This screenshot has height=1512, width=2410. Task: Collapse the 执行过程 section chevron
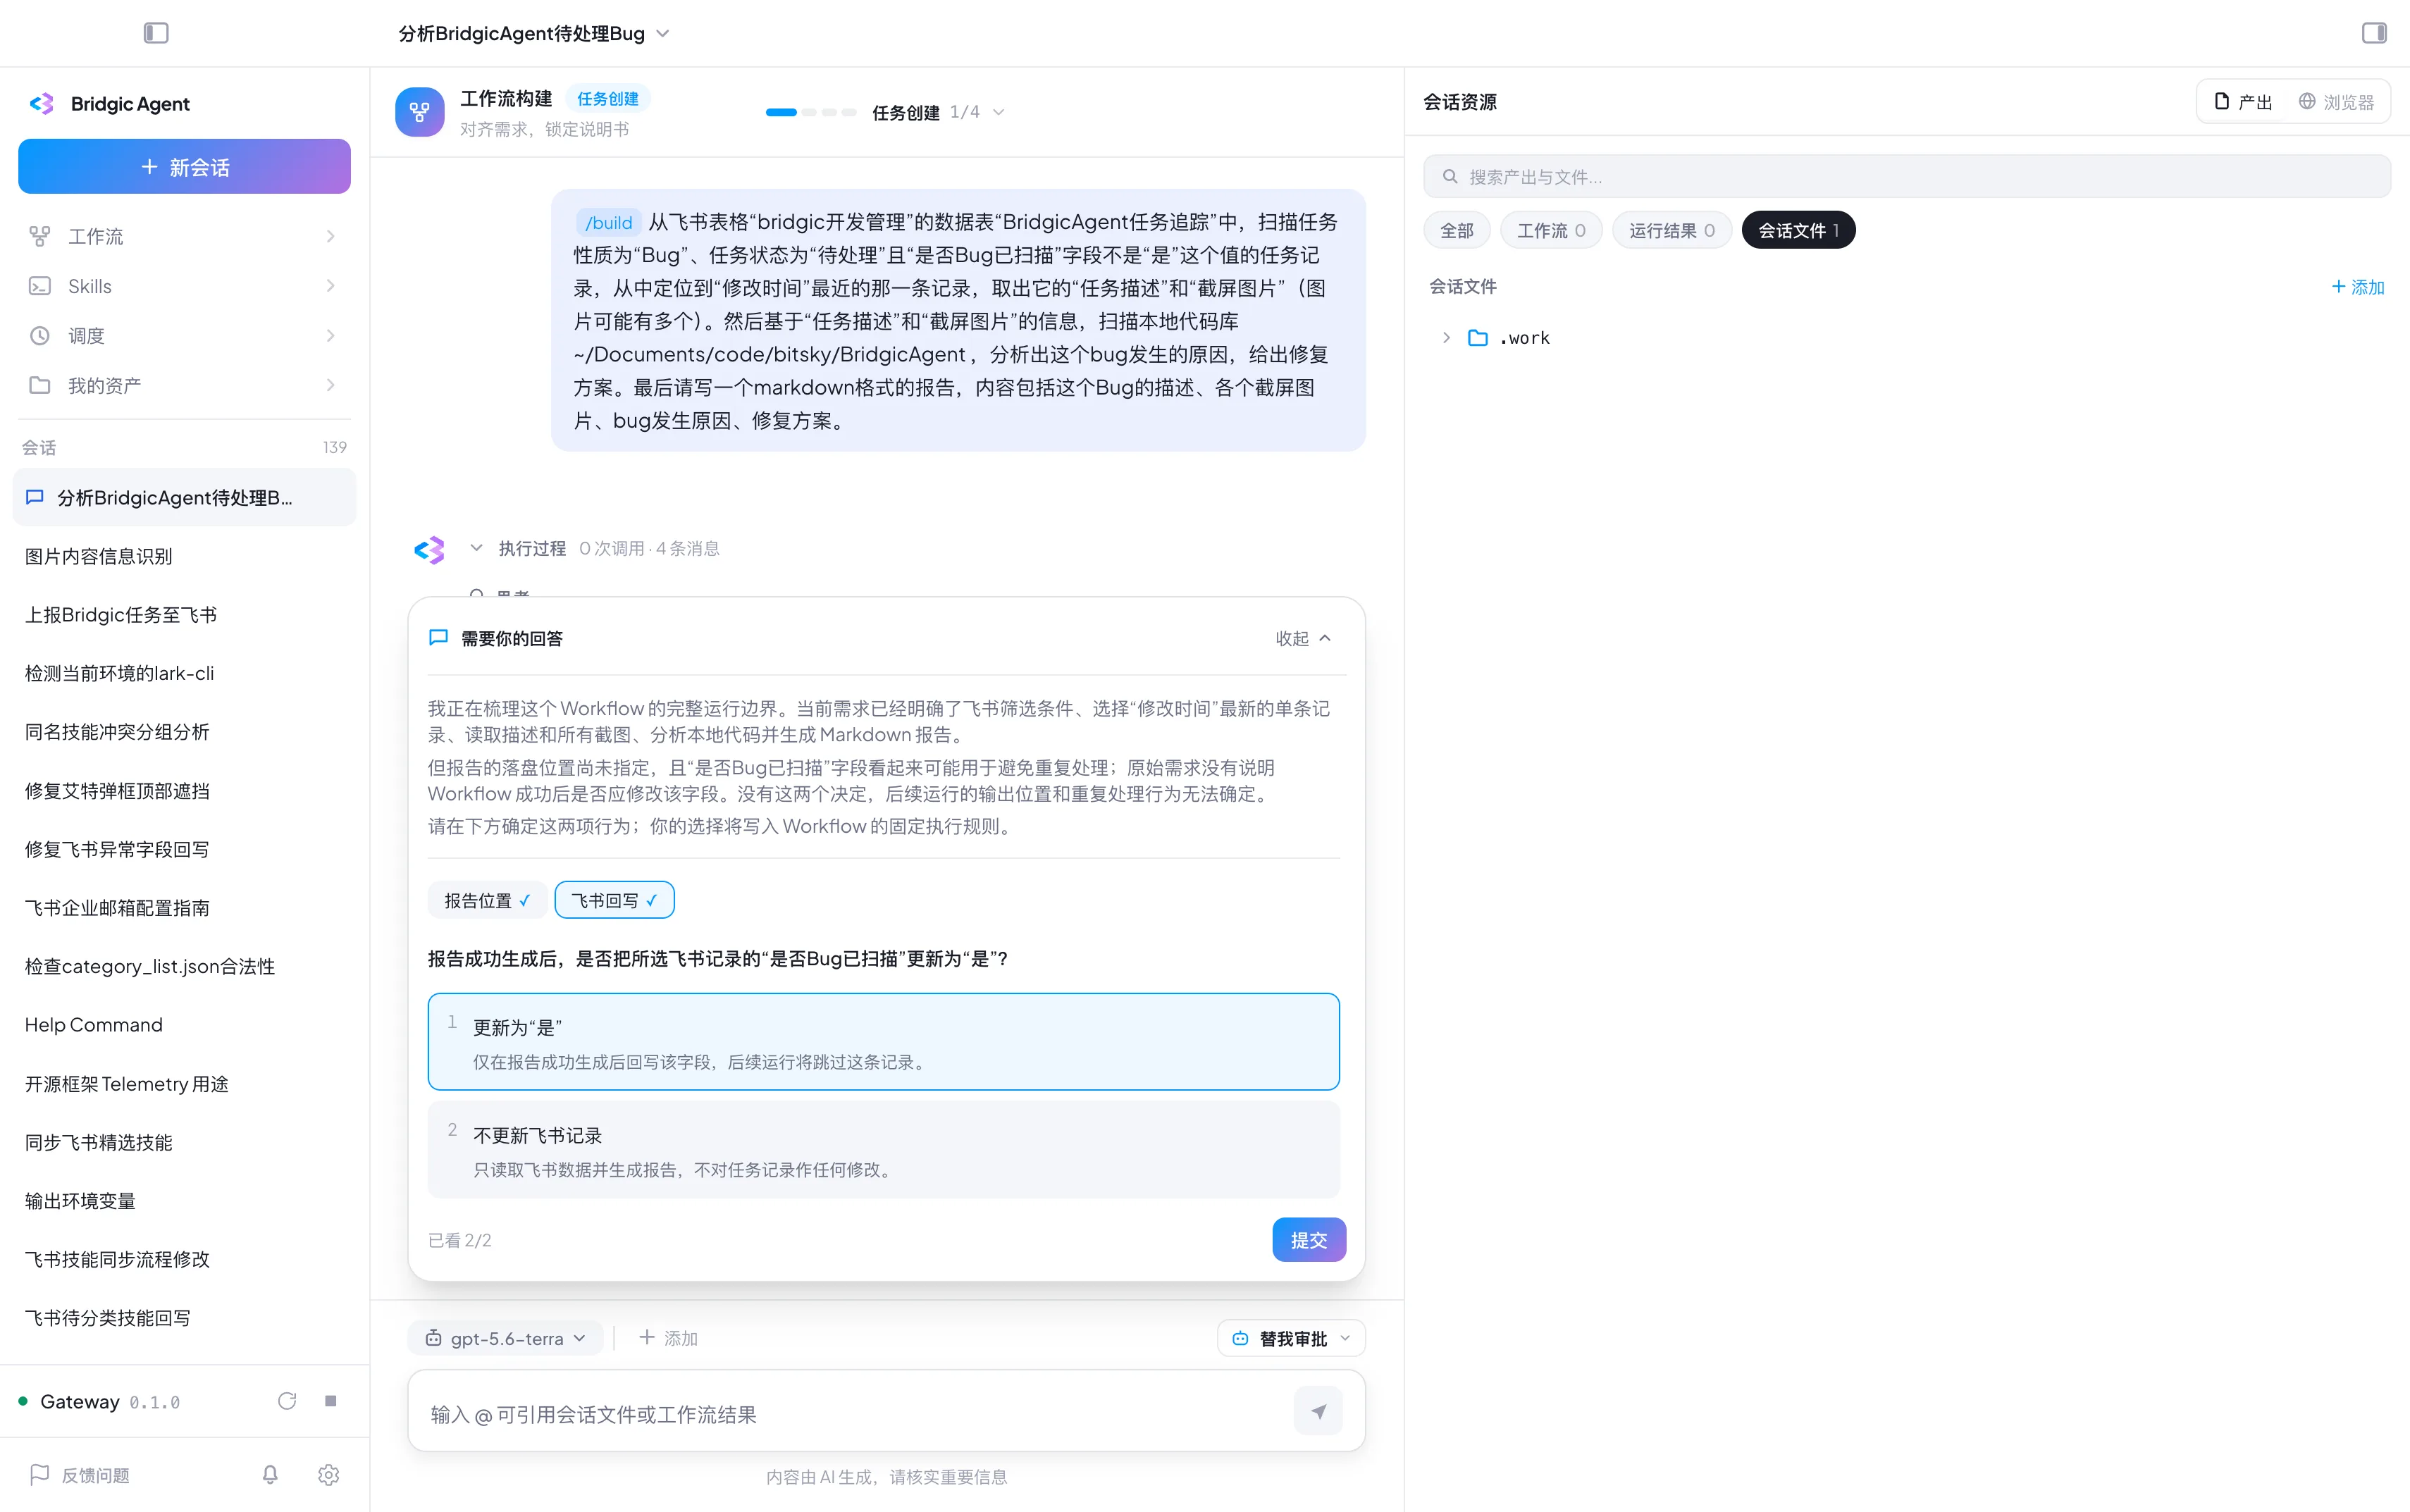477,548
